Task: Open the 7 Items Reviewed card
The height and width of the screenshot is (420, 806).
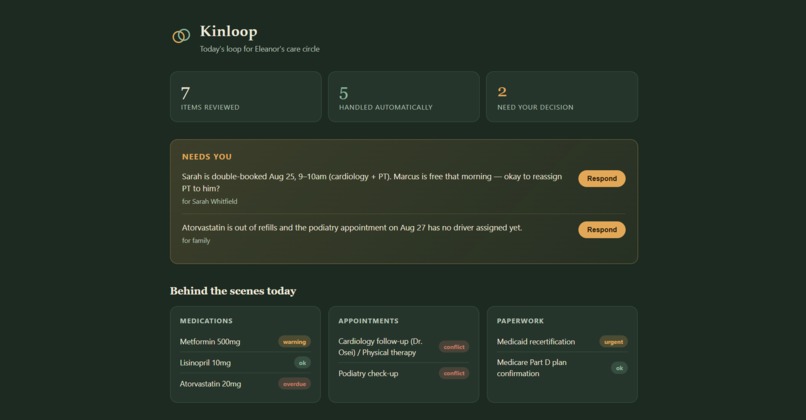Action: pos(246,97)
